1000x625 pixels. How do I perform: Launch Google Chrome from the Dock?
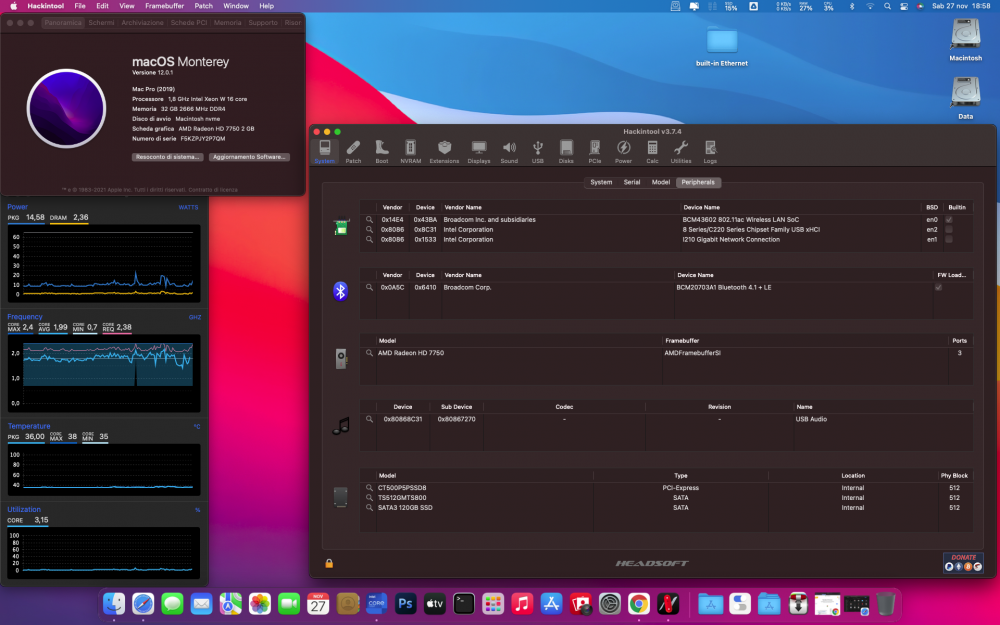pos(638,603)
